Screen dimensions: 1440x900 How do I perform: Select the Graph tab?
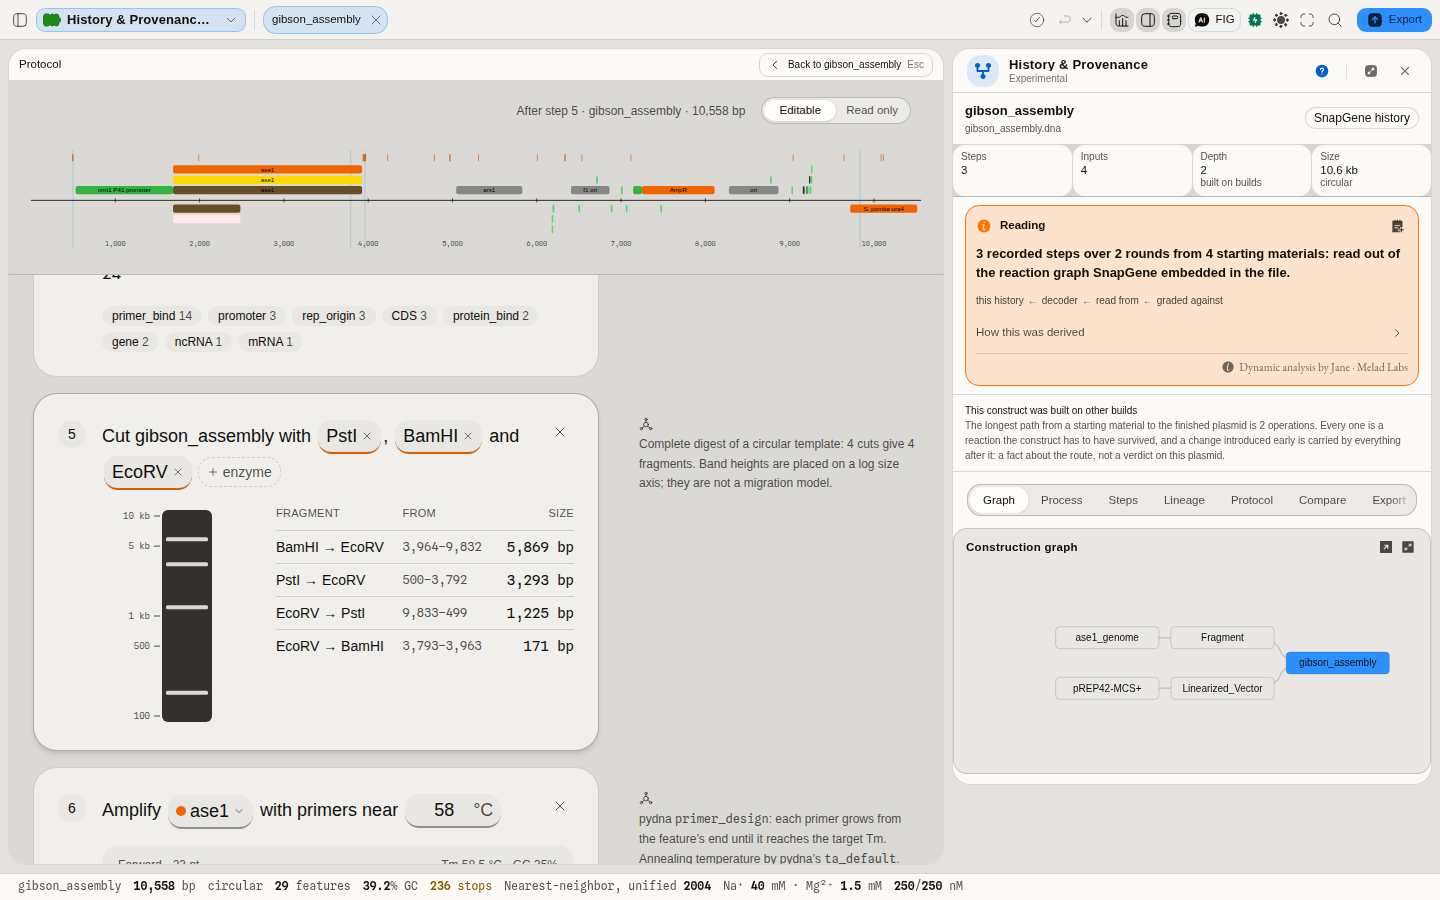(998, 500)
